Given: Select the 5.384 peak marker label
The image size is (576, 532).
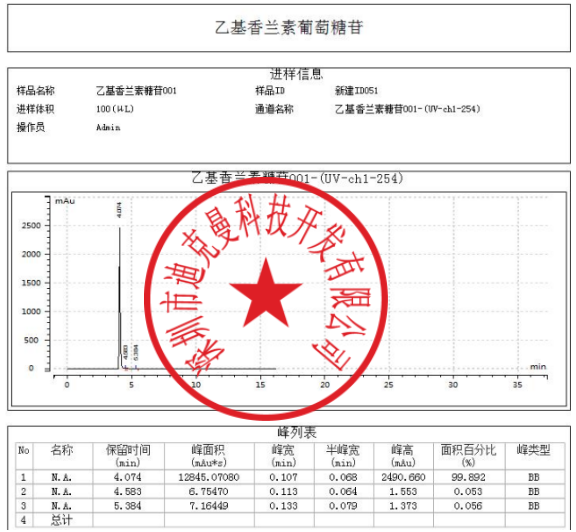Looking at the screenshot, I should 136,352.
